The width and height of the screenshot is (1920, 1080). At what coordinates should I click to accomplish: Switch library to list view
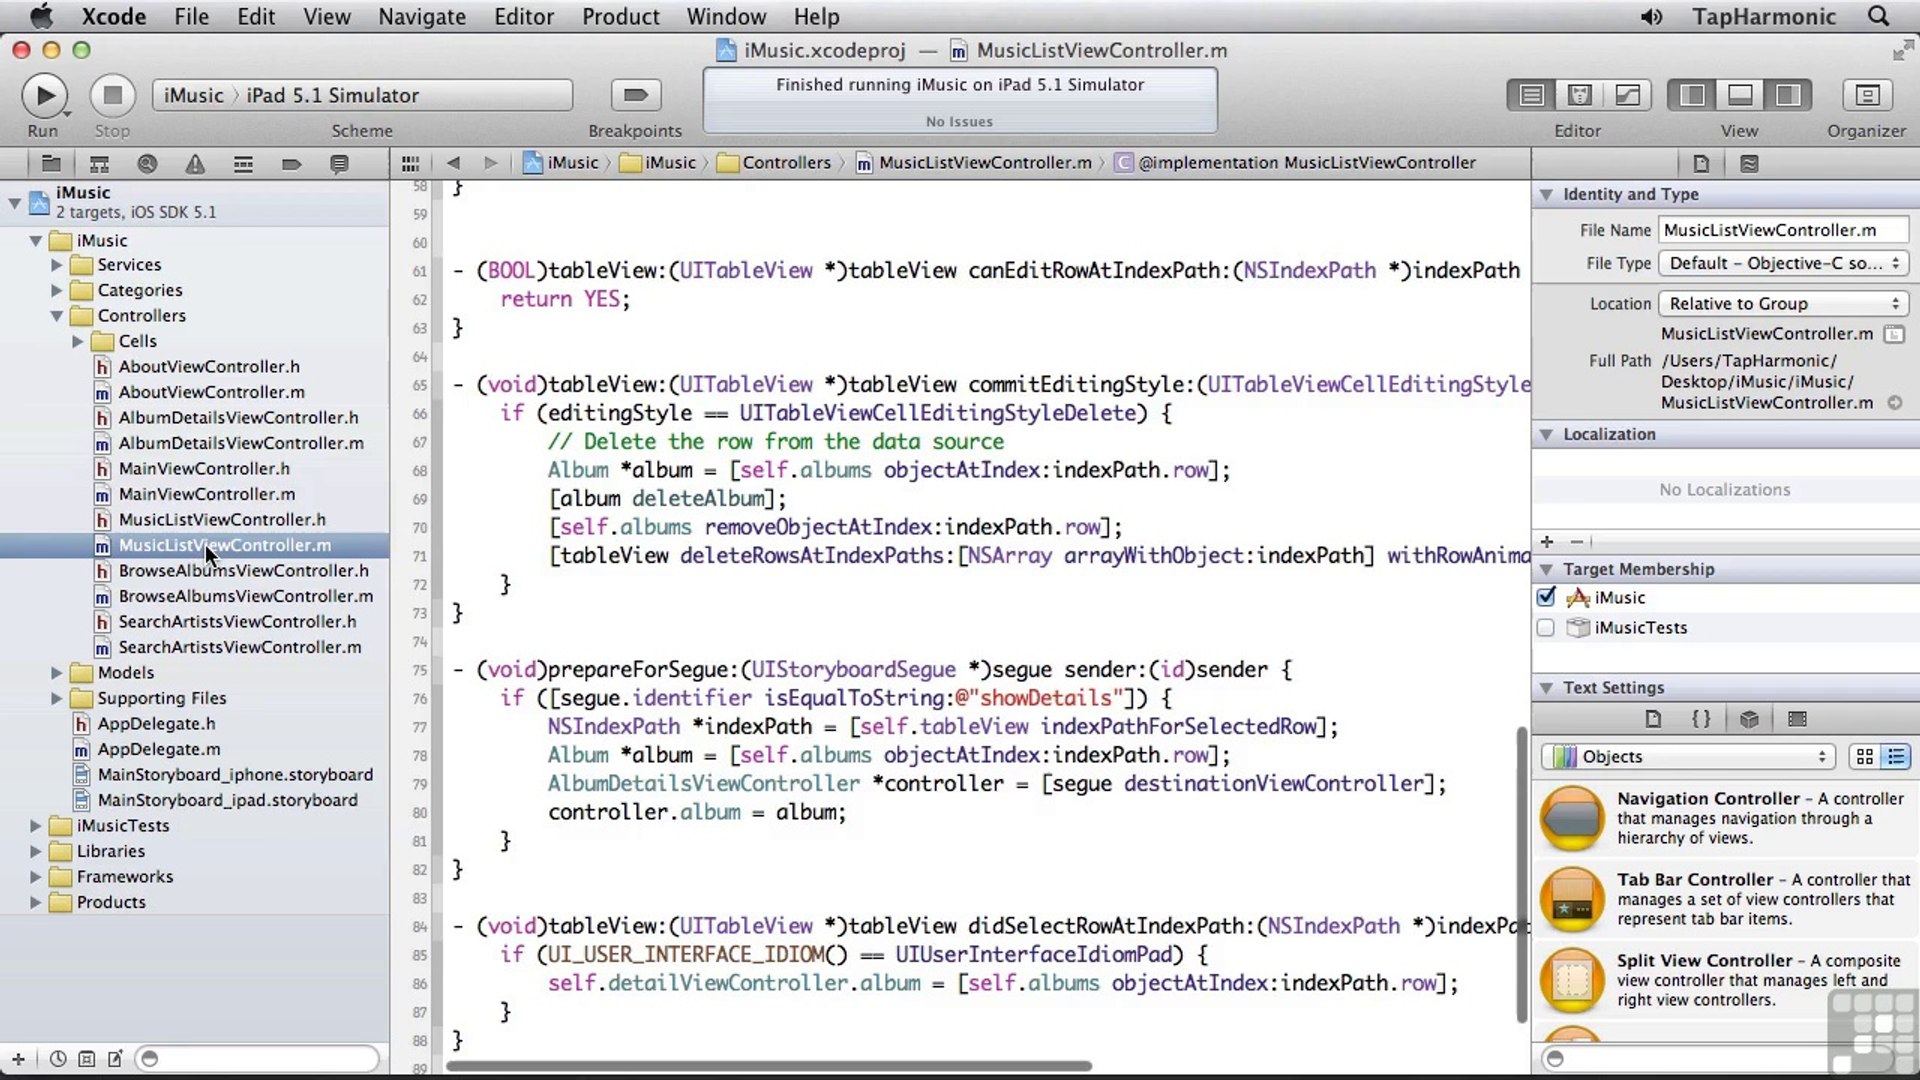click(1895, 757)
